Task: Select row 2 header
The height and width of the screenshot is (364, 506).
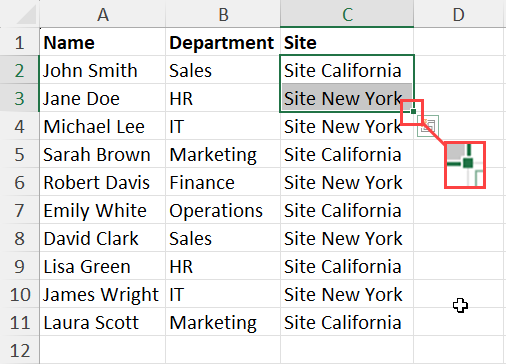Action: 20,70
